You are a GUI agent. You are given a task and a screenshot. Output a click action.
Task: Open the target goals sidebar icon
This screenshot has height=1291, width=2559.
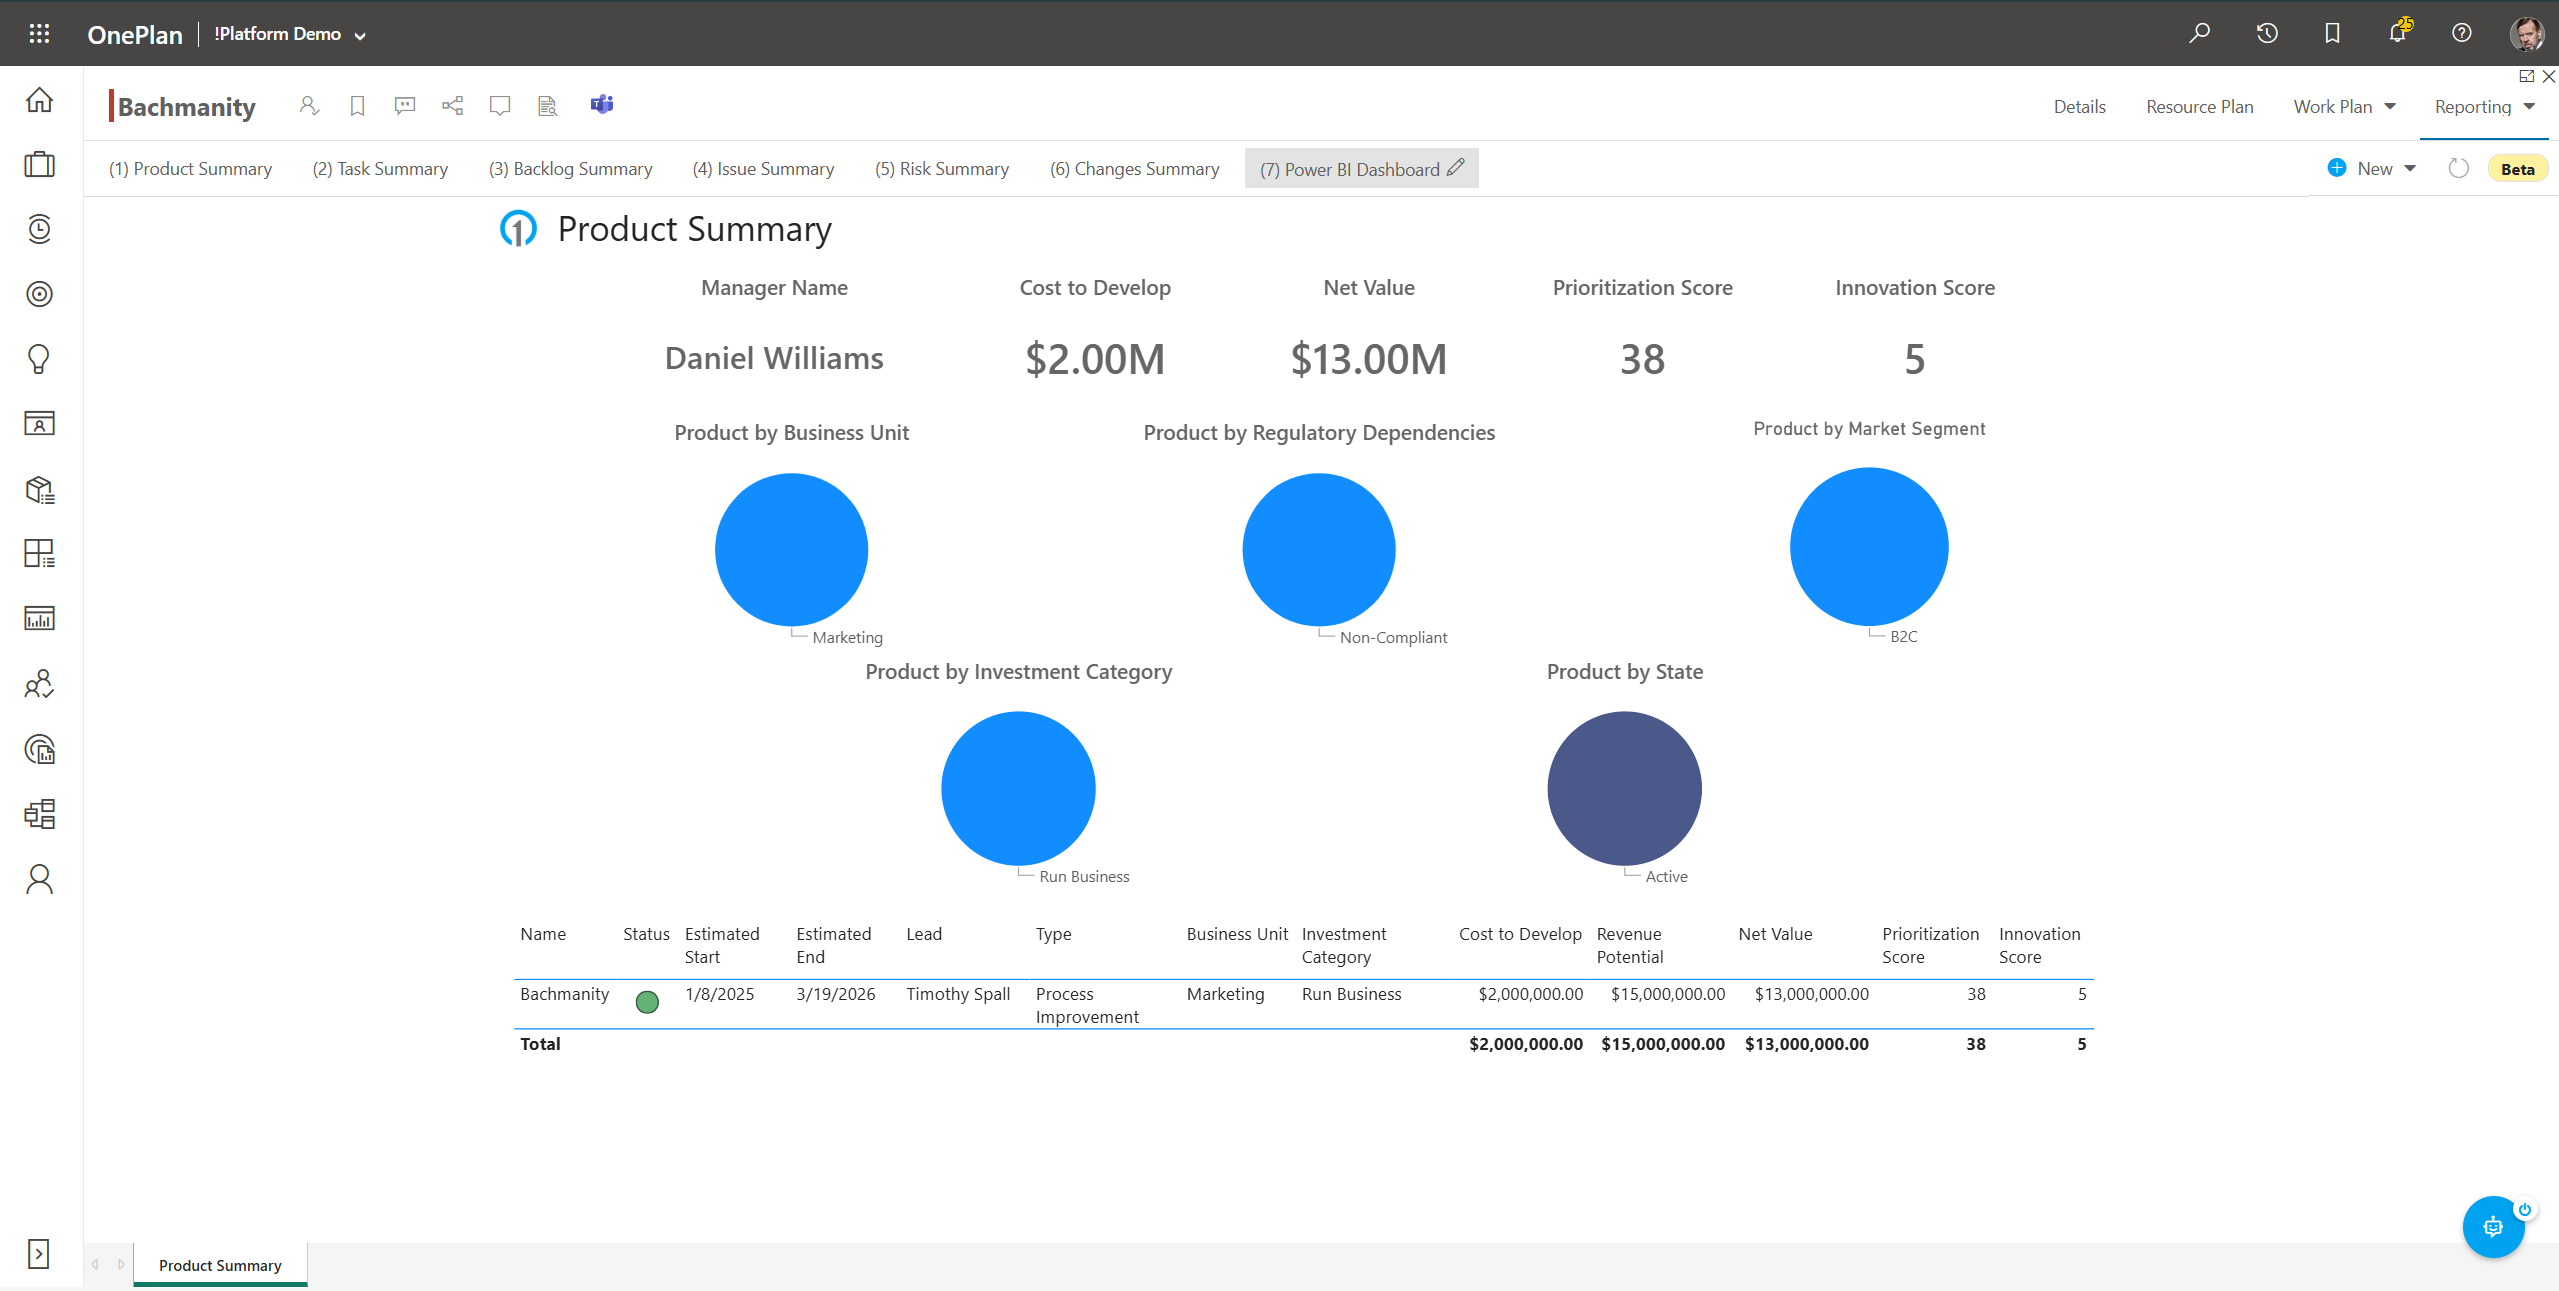click(x=39, y=294)
